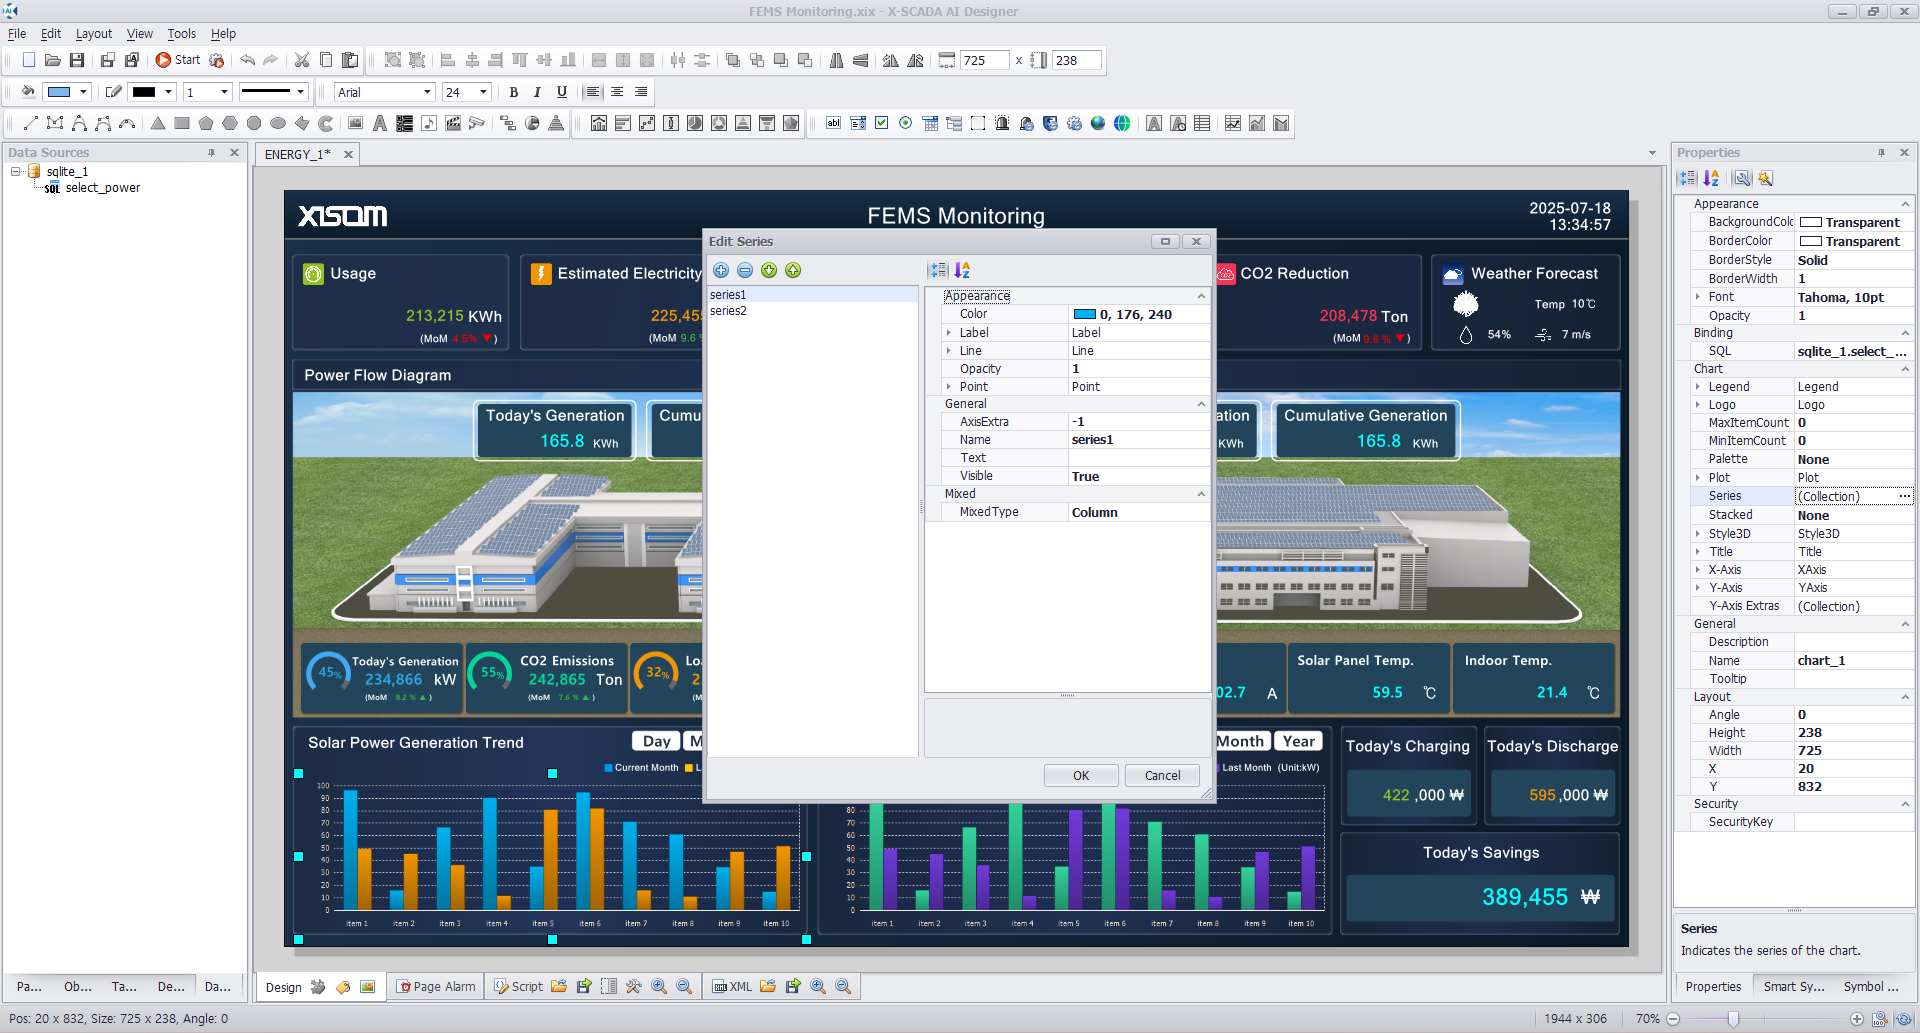The width and height of the screenshot is (1920, 1033).
Task: Click the Paste clipboard icon
Action: tap(350, 60)
